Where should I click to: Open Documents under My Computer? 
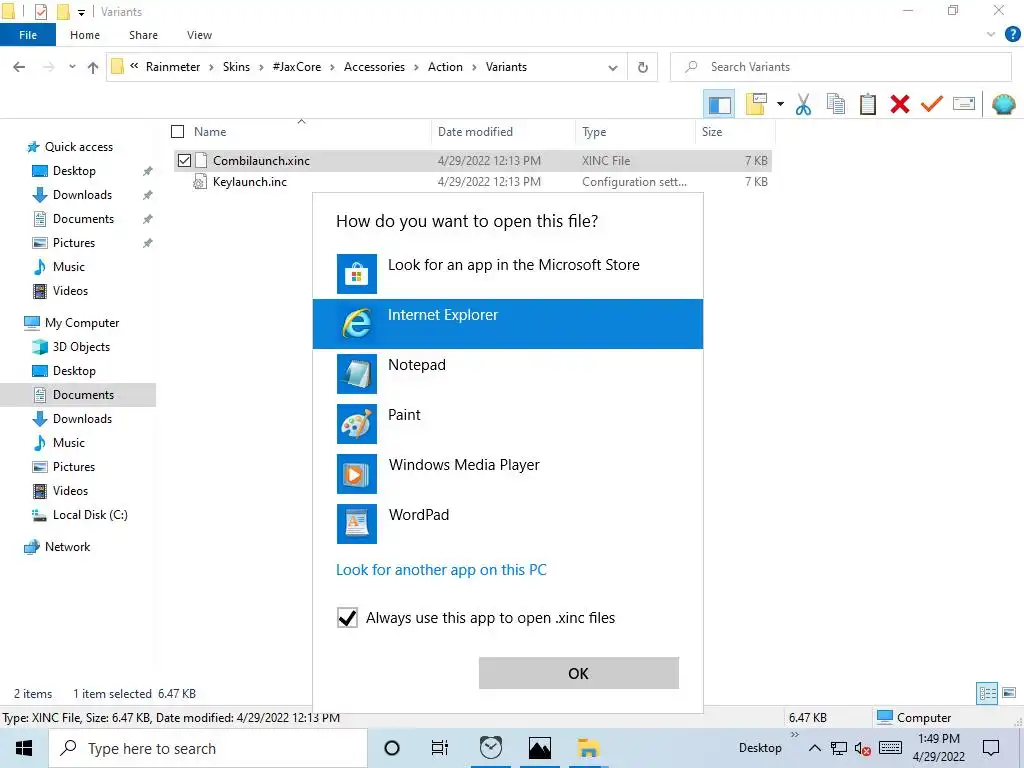click(x=83, y=395)
